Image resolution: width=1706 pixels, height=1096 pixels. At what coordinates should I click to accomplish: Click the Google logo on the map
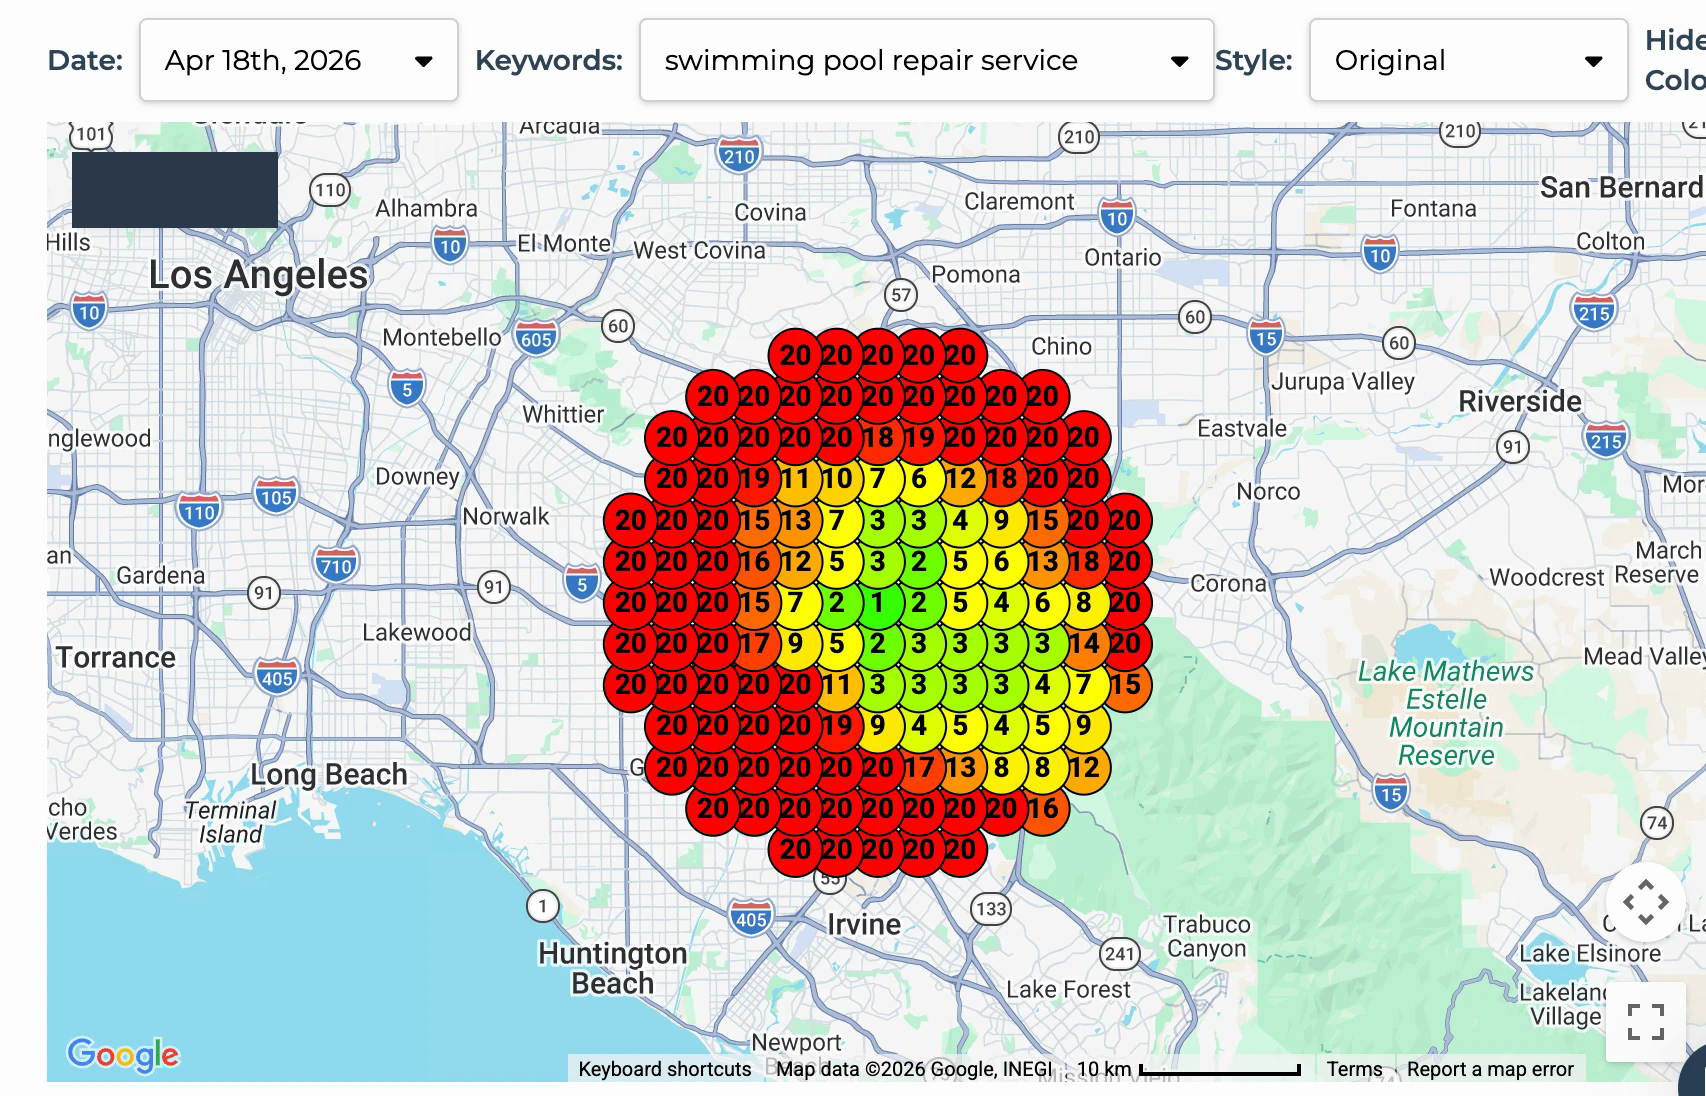click(123, 1054)
